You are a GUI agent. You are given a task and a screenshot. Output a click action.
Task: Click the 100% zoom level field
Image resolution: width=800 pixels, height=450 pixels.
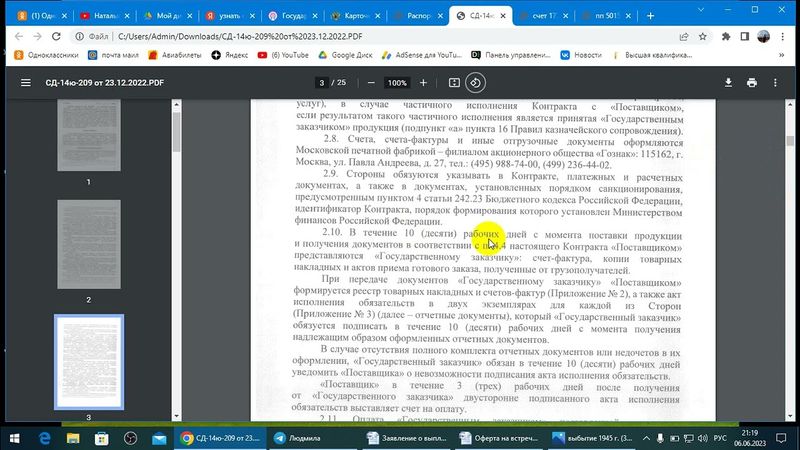click(x=396, y=83)
